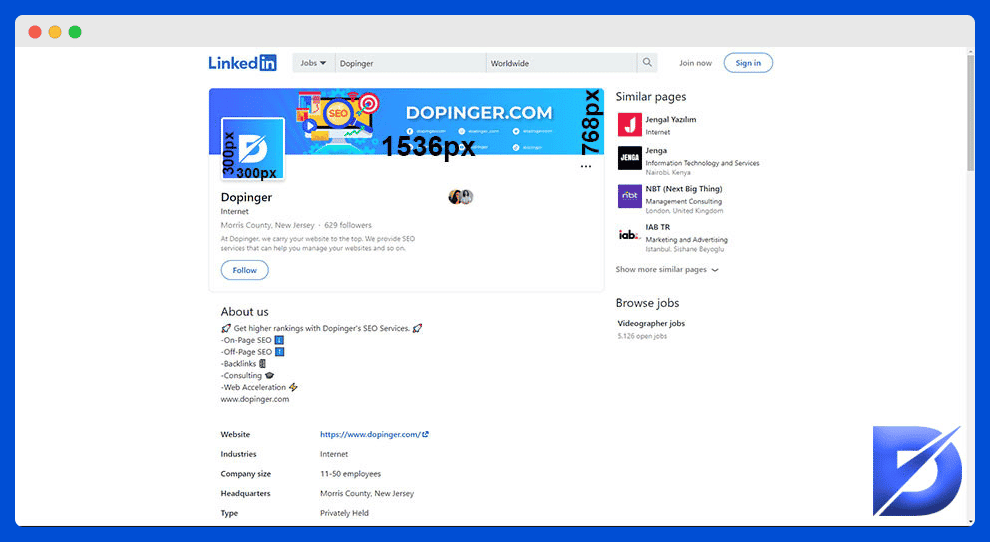
Task: Click the page vertical scrollbar thumb
Action: coord(970,112)
